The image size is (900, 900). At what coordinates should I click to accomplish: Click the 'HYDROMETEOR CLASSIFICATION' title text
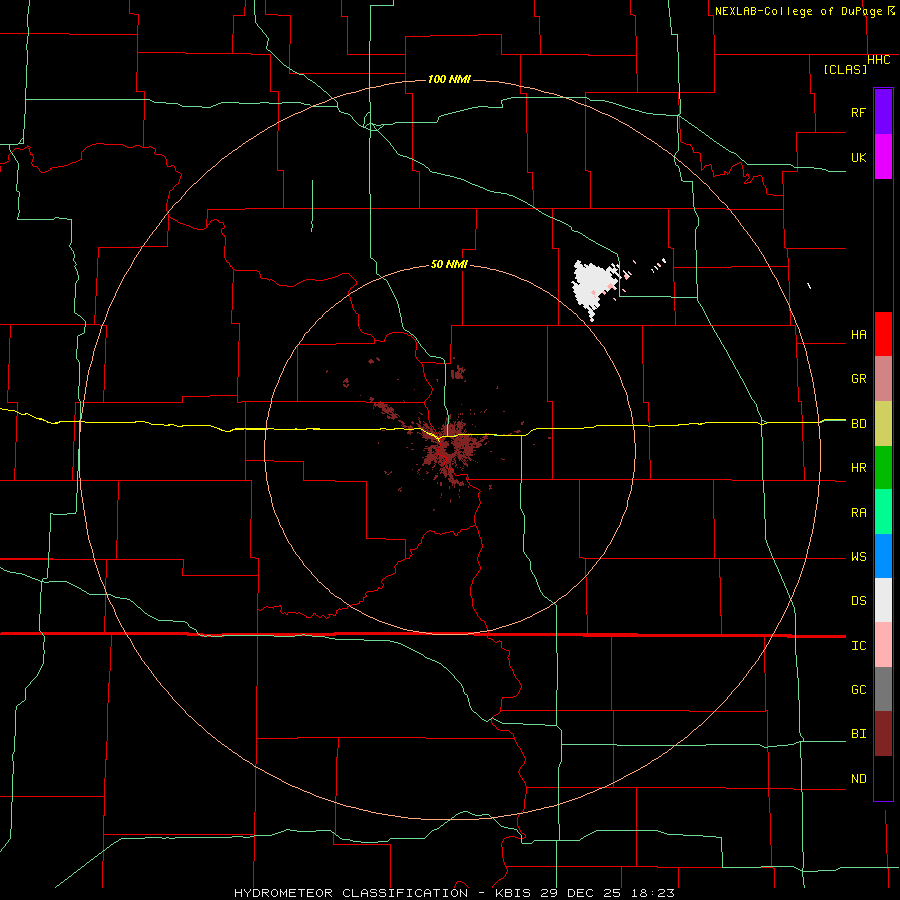(351, 893)
